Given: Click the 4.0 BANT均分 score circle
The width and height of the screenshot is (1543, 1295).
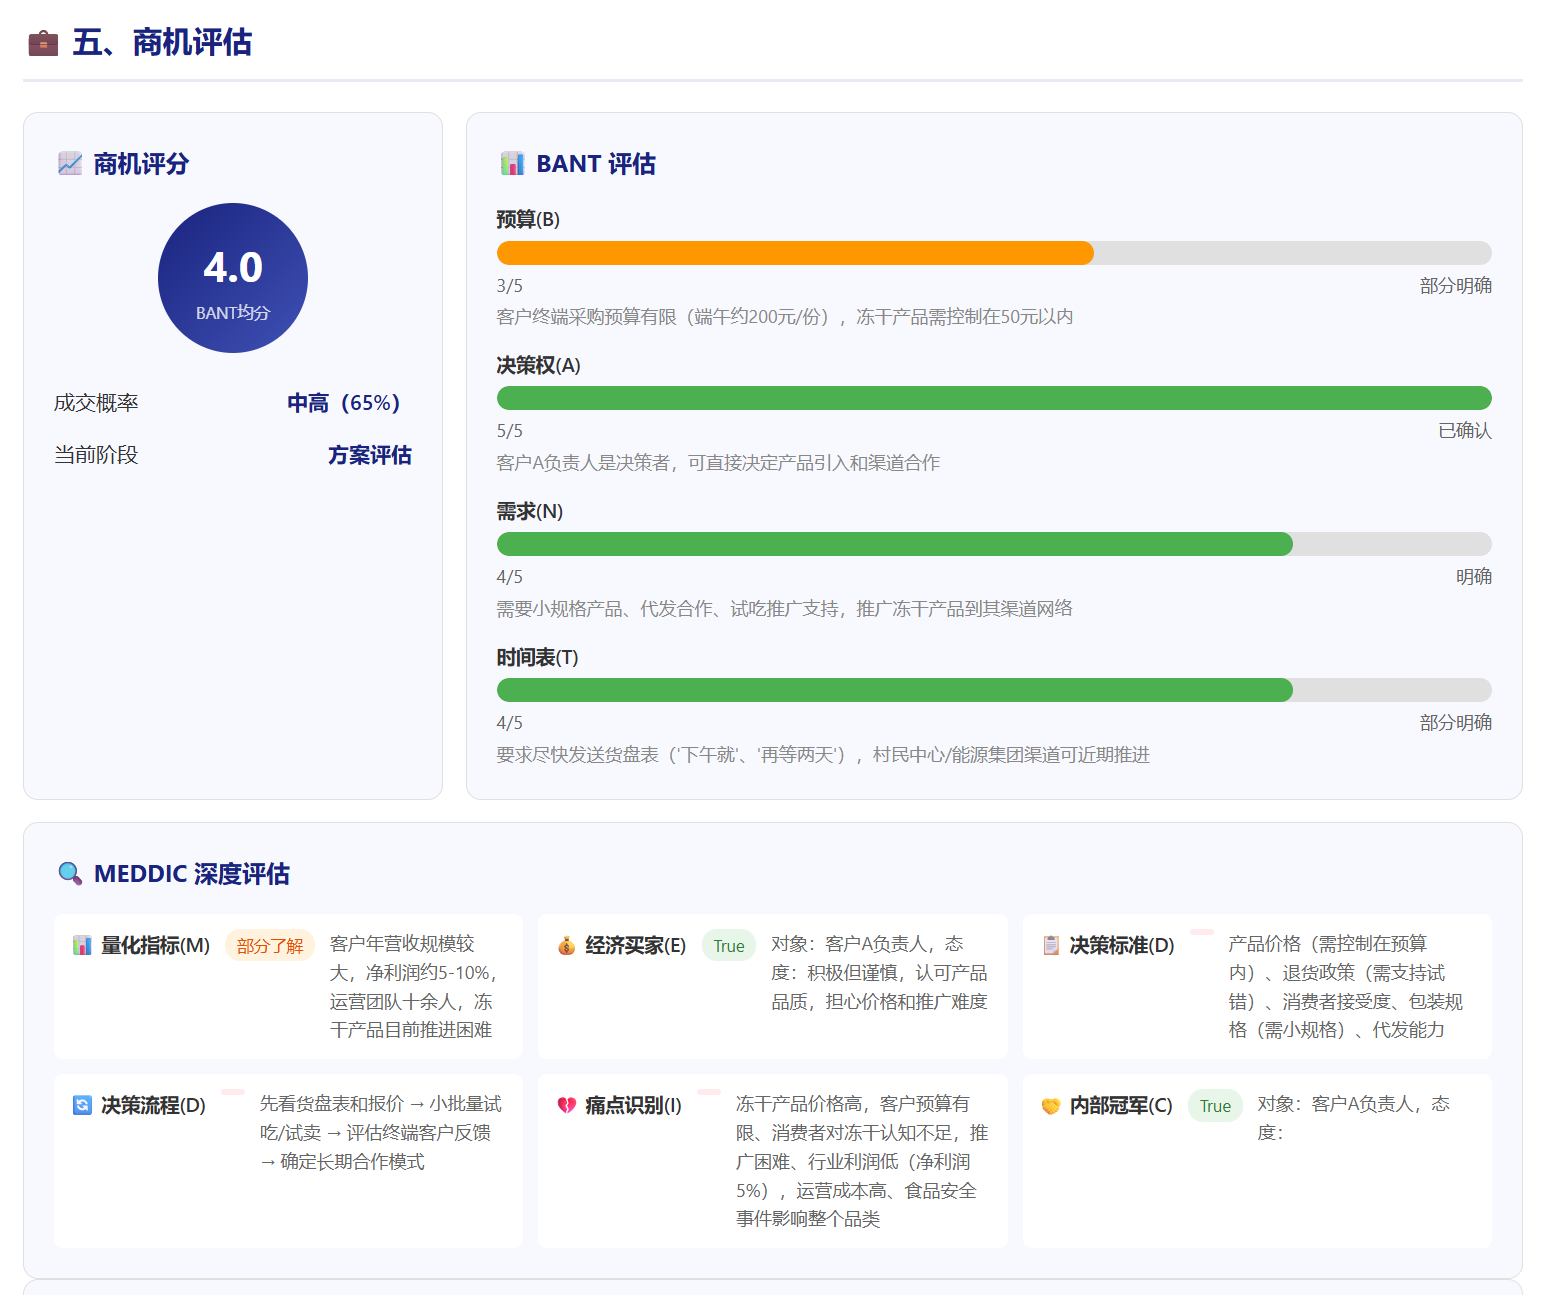Looking at the screenshot, I should (x=233, y=278).
